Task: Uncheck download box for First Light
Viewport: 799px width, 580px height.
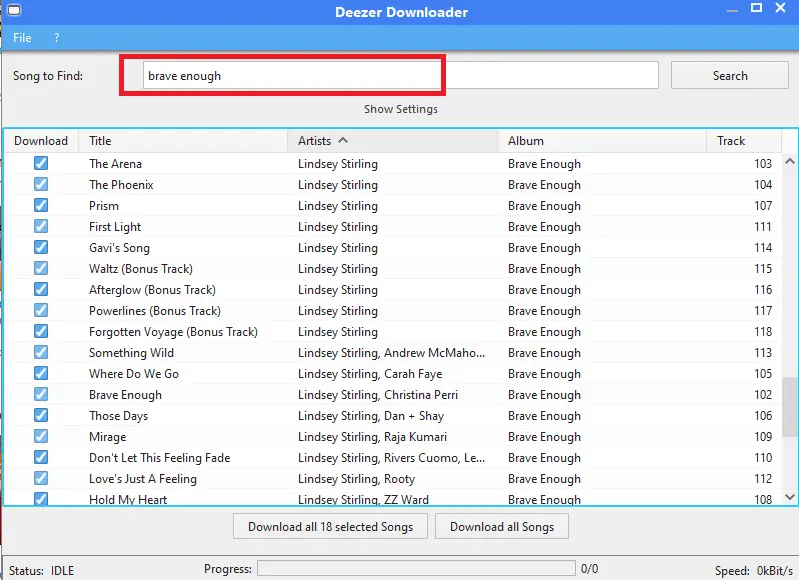Action: [41, 226]
